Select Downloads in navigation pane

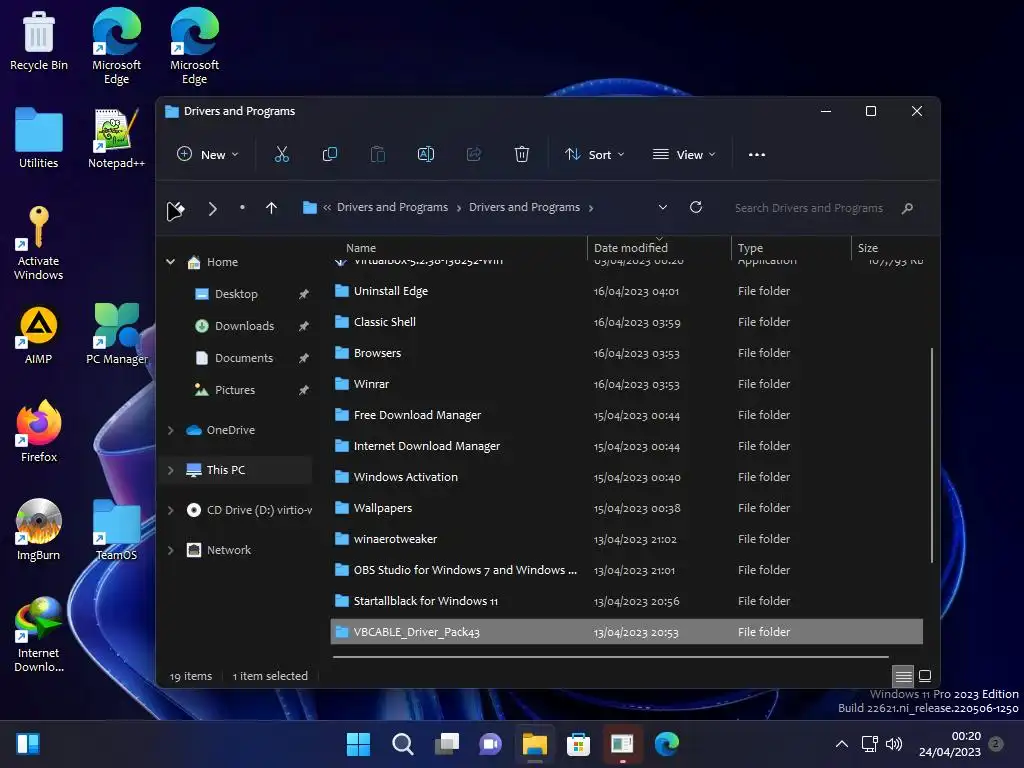click(x=244, y=326)
